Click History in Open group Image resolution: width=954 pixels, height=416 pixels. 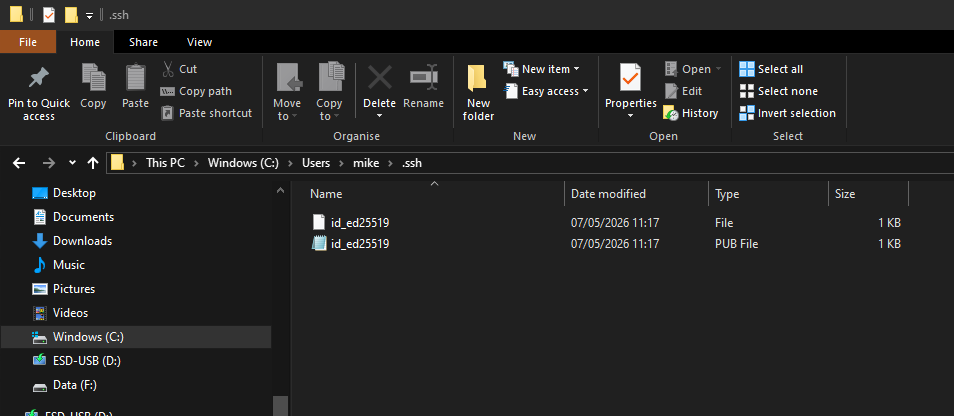(691, 113)
